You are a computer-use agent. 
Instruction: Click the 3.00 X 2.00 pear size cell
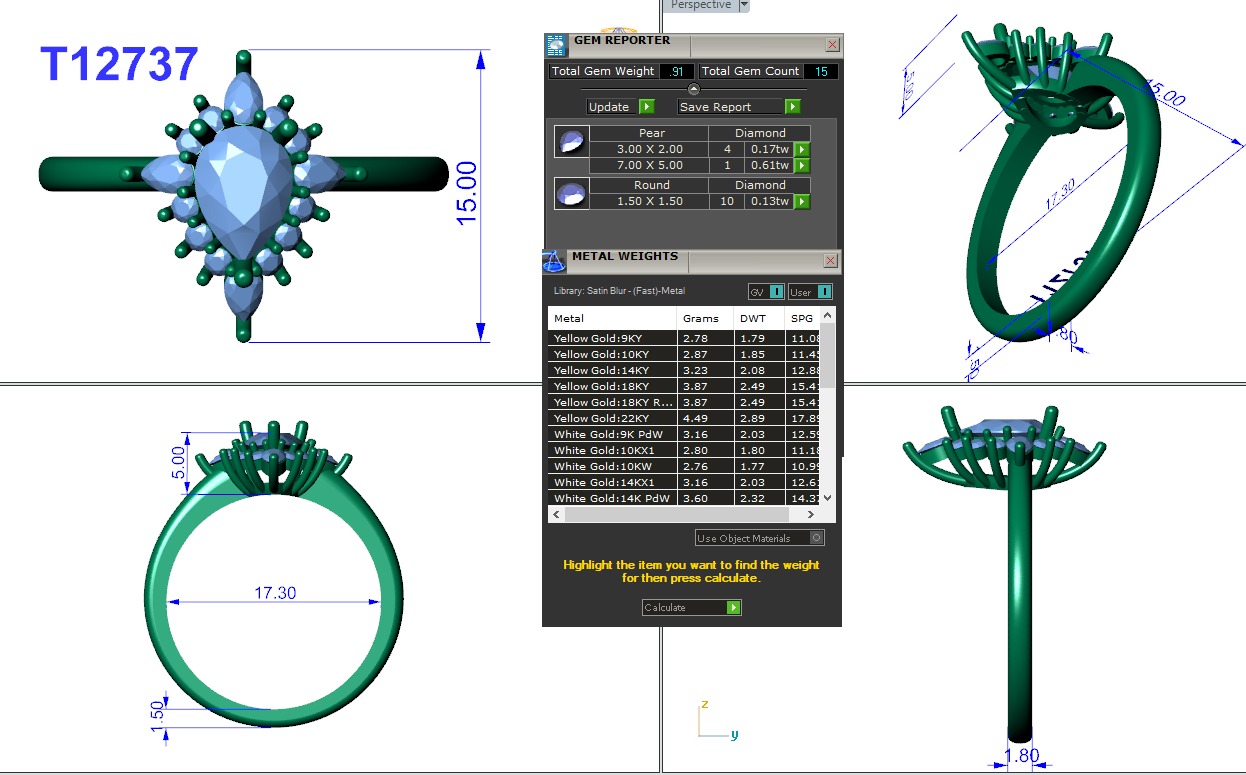pos(650,150)
